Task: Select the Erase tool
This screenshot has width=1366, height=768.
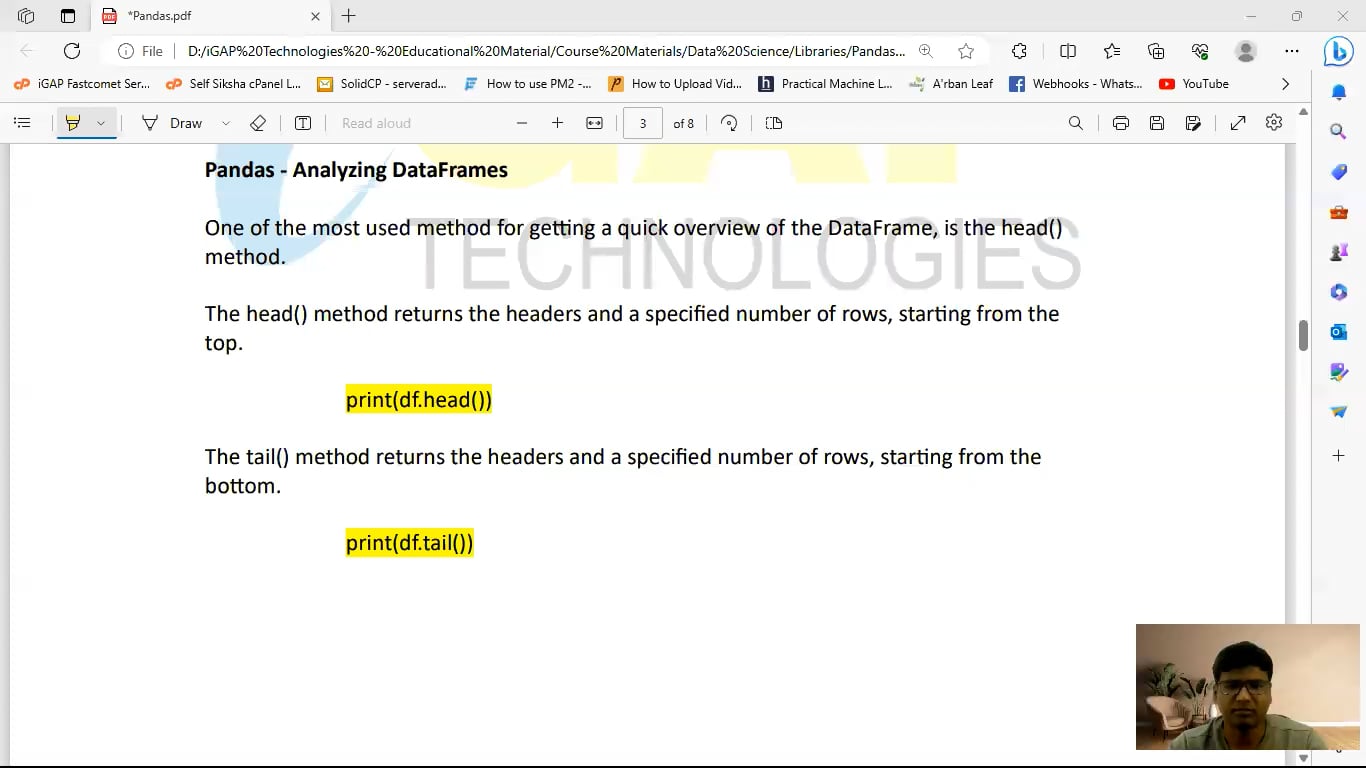Action: point(258,123)
